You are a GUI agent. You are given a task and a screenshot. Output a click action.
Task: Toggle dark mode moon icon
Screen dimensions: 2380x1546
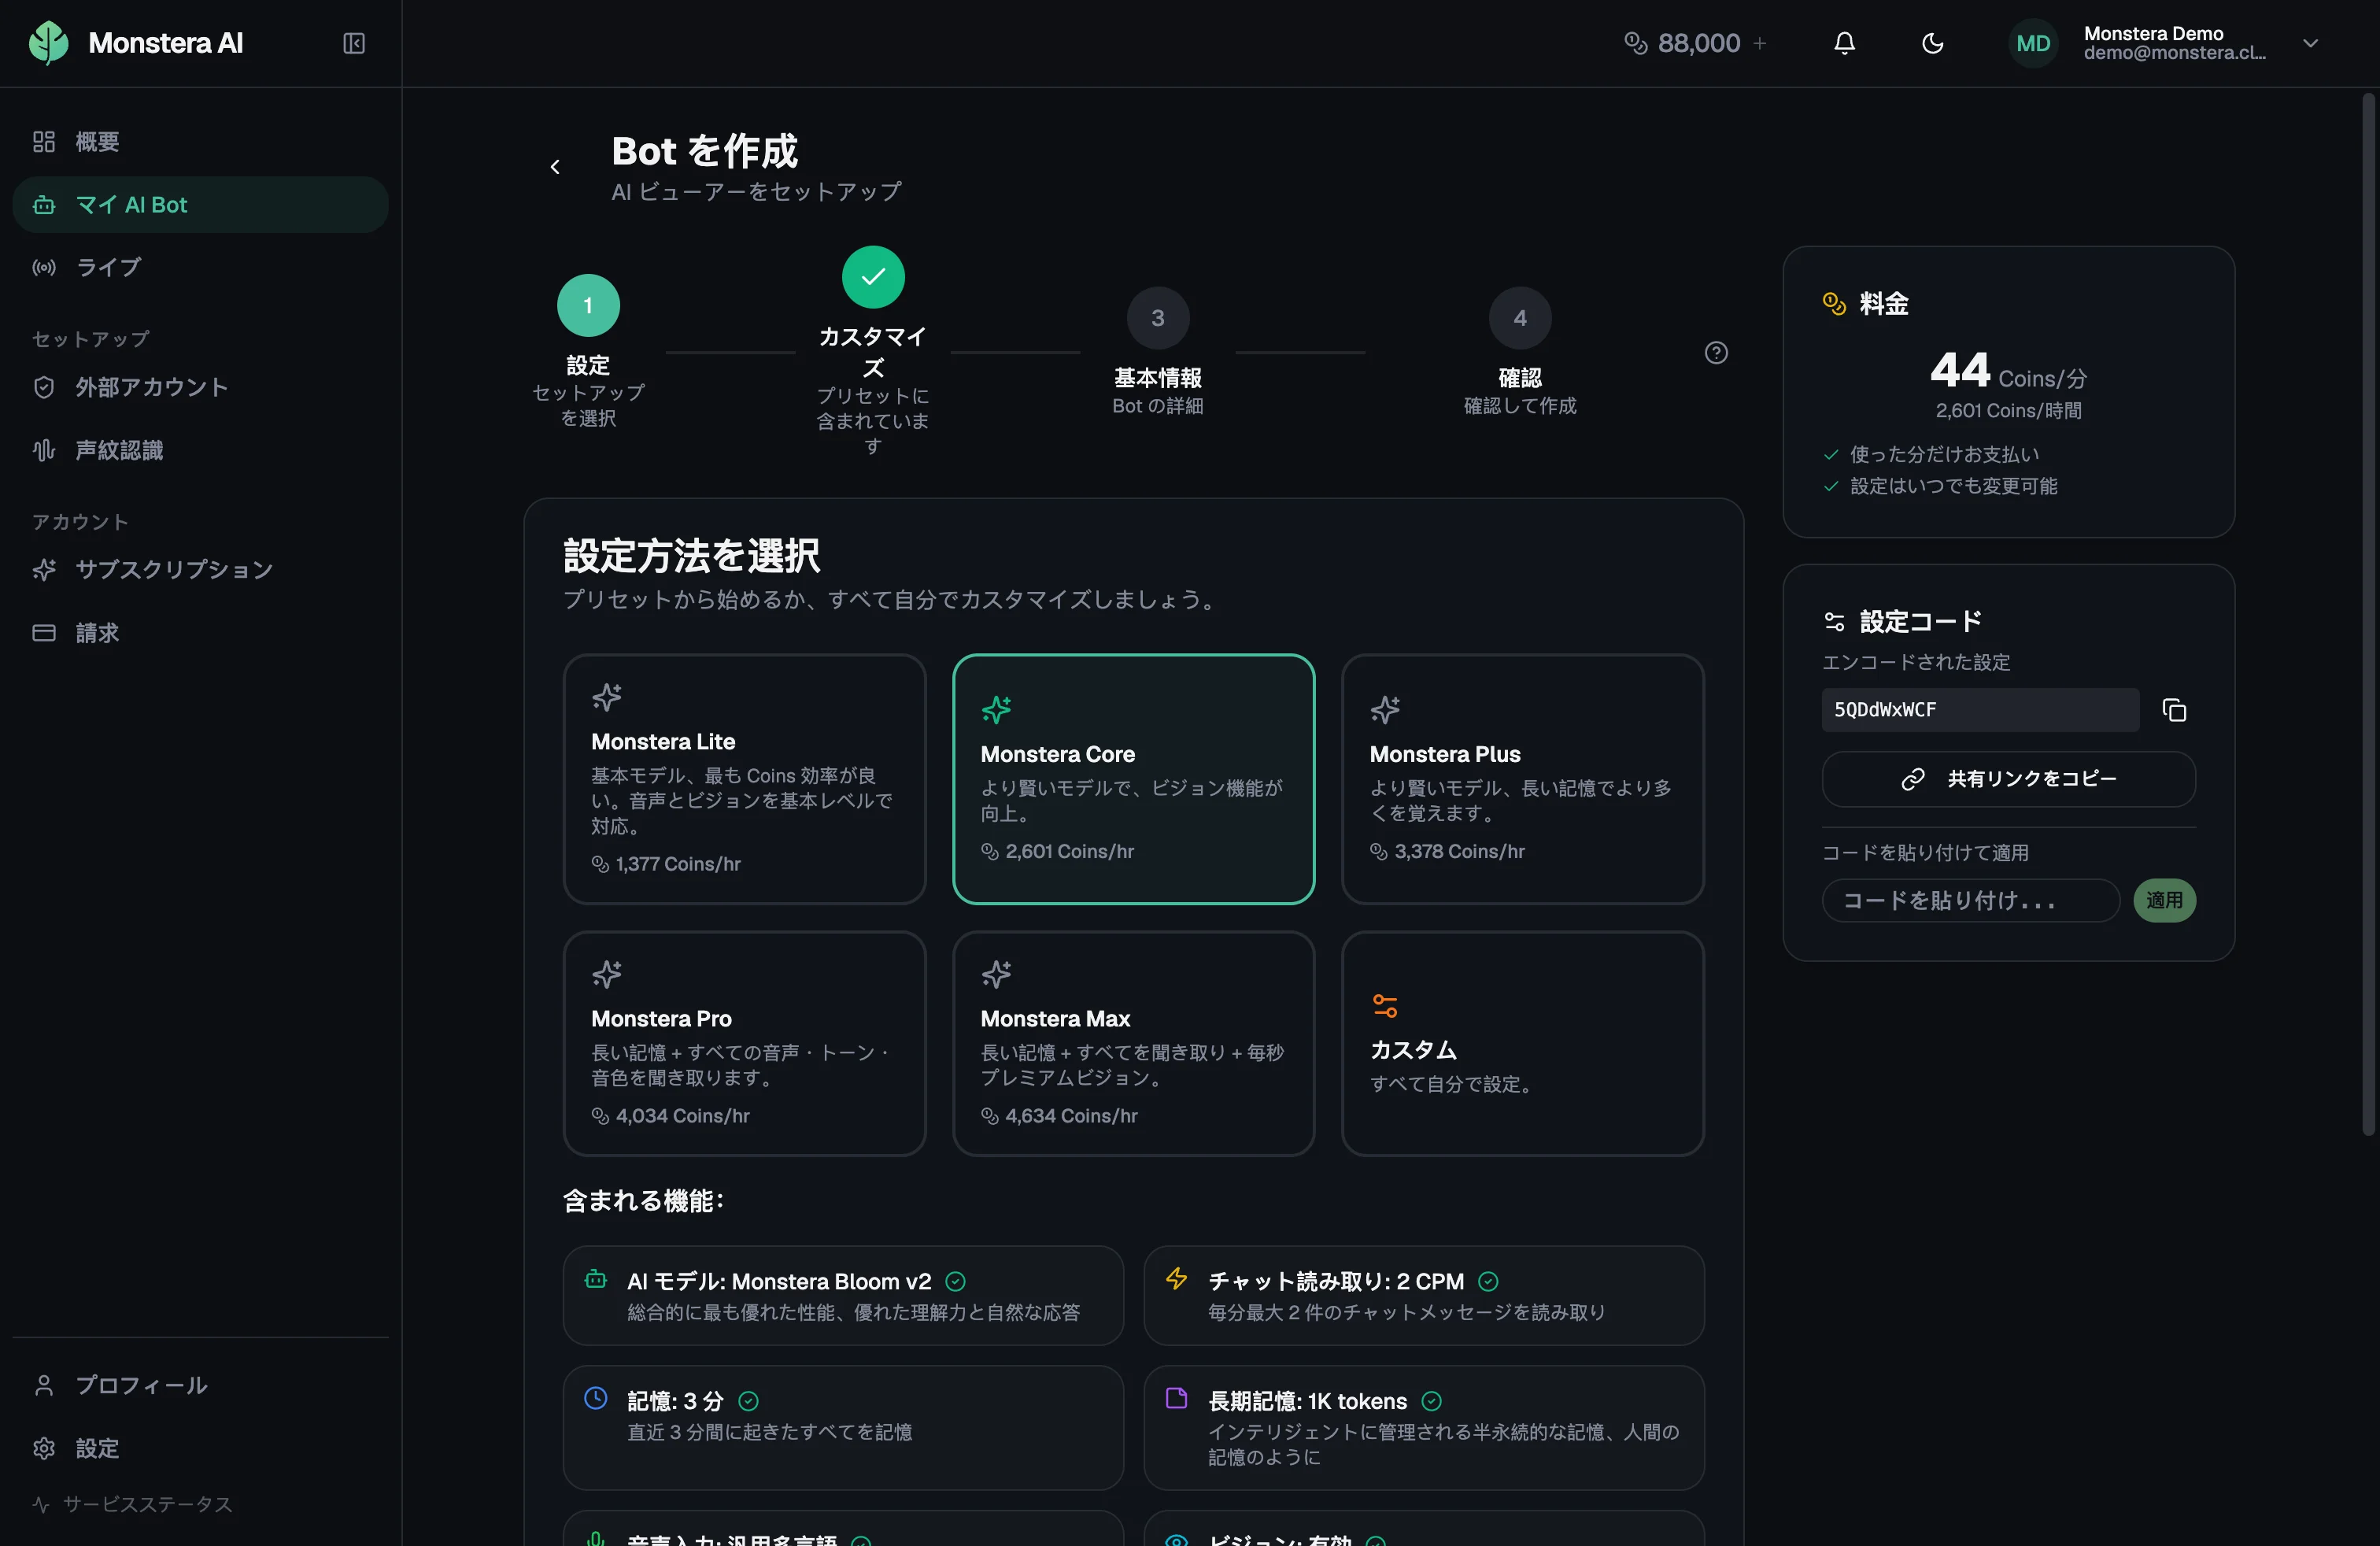coord(1932,43)
